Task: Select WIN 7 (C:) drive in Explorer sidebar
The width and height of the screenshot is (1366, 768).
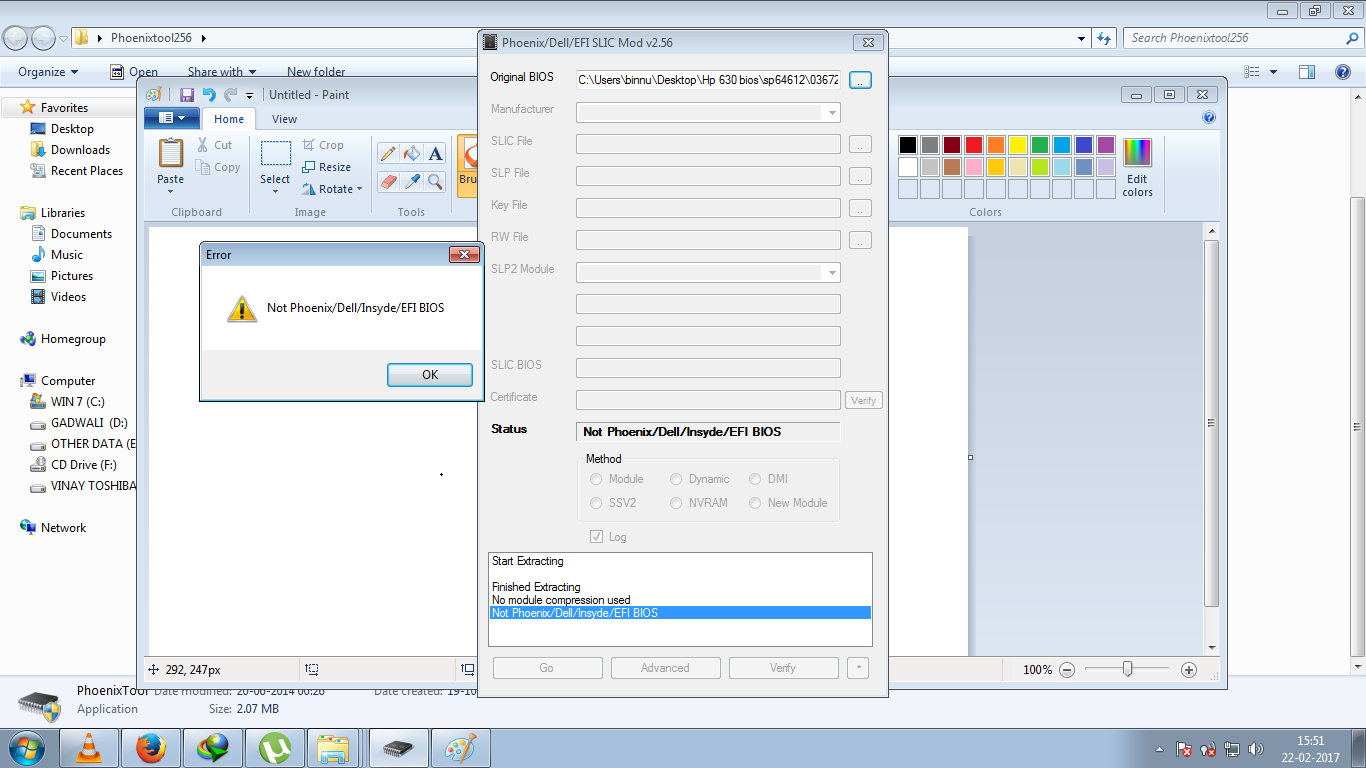Action: pyautogui.click(x=77, y=402)
